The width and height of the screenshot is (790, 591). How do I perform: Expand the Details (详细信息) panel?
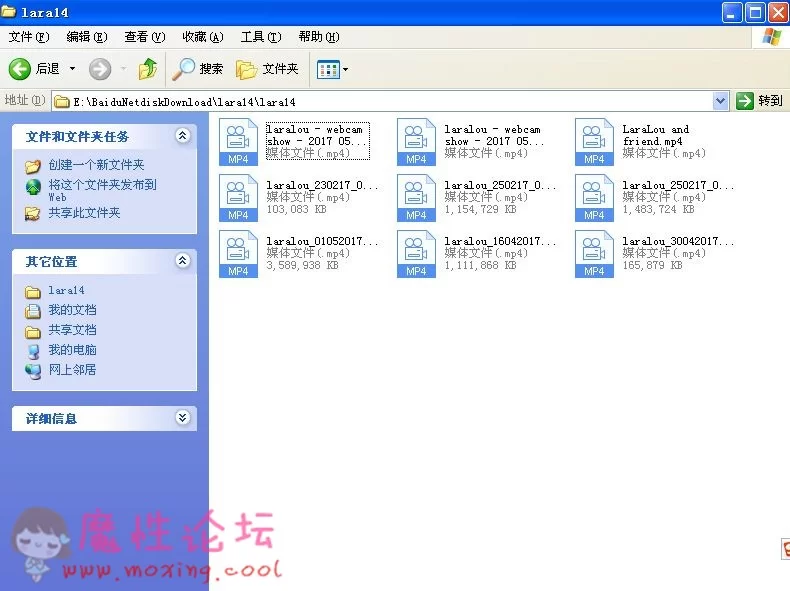click(x=182, y=418)
